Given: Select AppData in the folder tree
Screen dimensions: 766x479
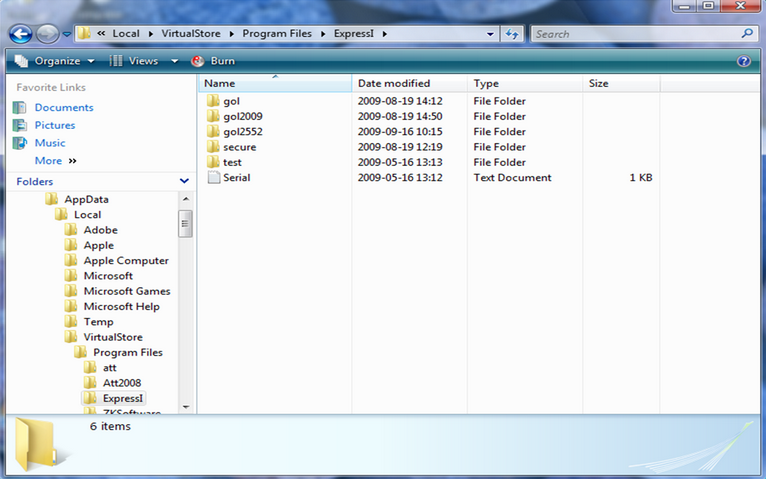Looking at the screenshot, I should click(x=86, y=199).
